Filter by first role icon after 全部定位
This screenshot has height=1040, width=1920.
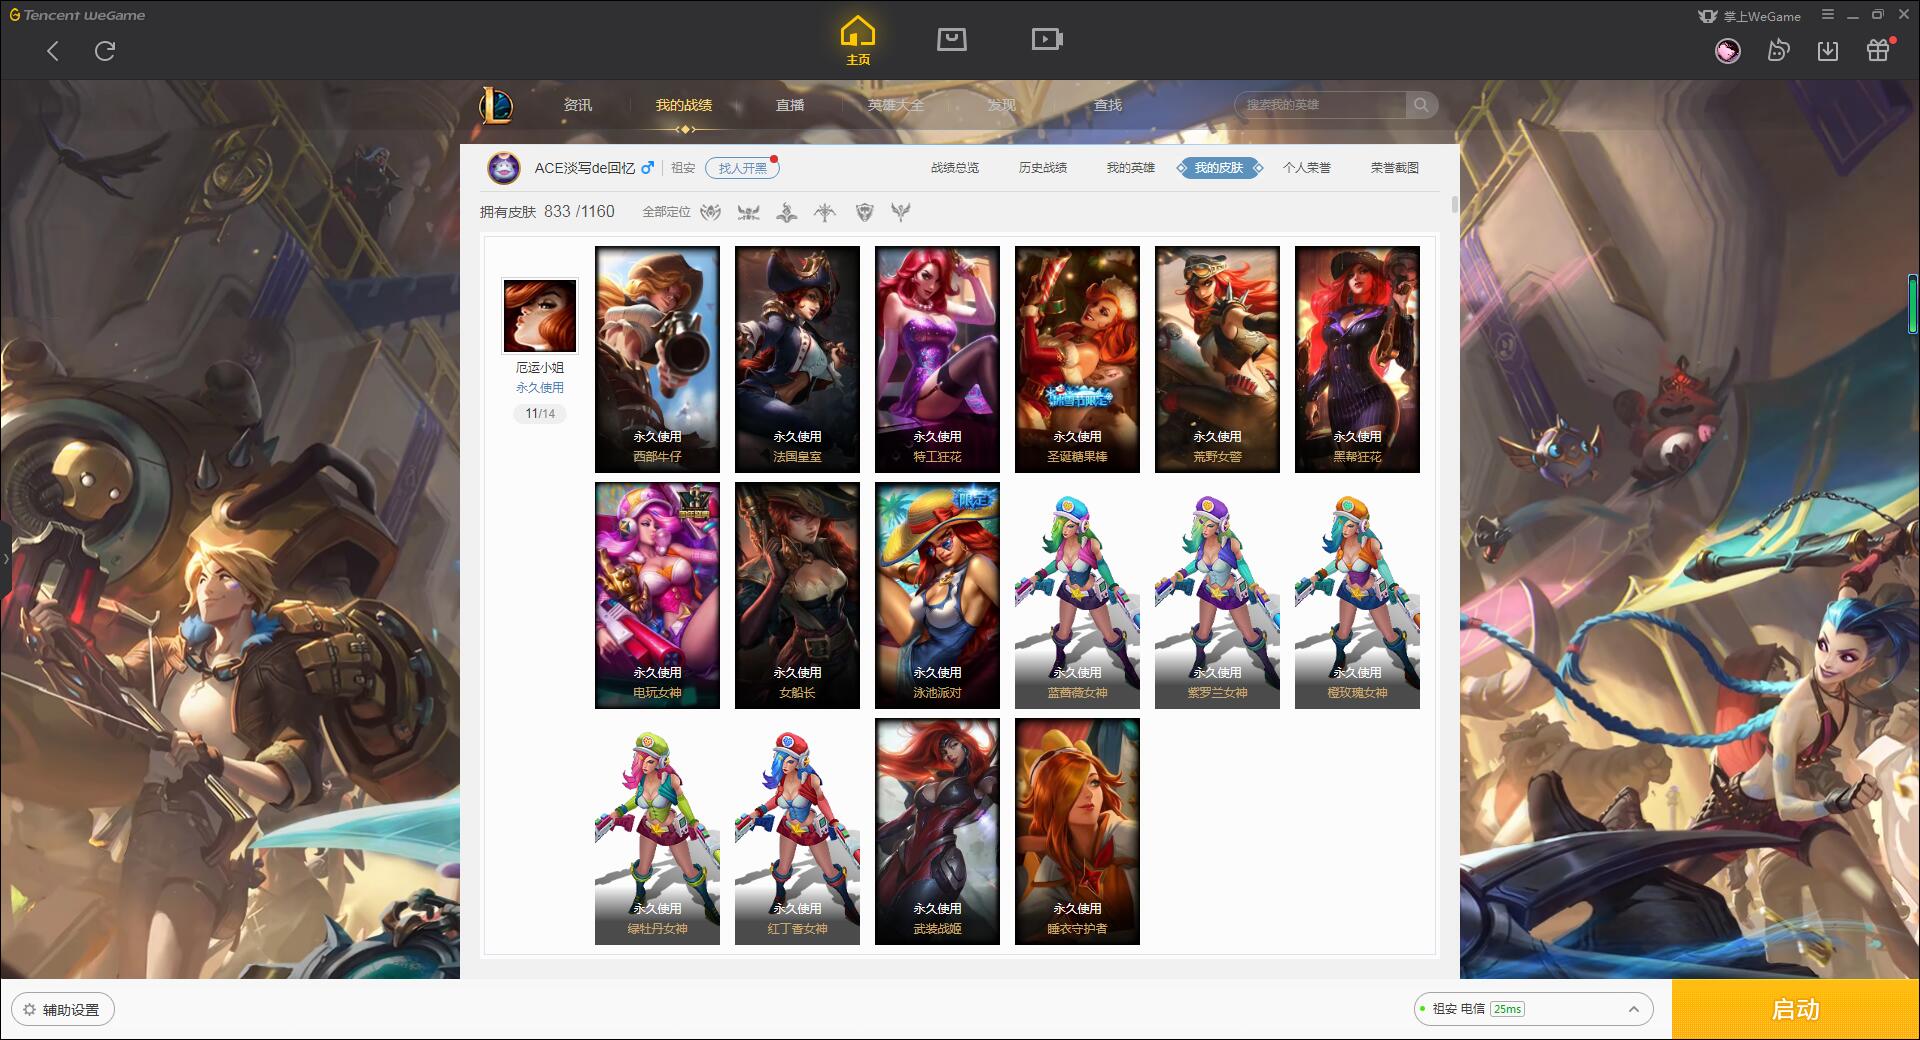click(711, 212)
